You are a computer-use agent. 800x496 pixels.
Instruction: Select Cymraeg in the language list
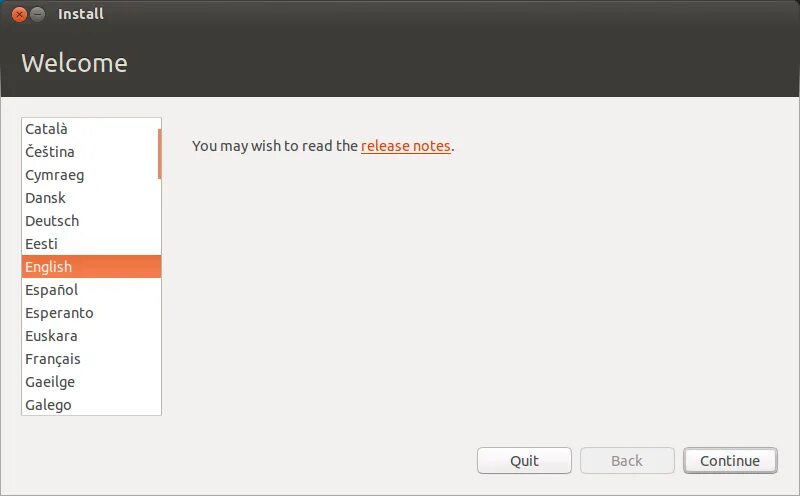(x=91, y=175)
